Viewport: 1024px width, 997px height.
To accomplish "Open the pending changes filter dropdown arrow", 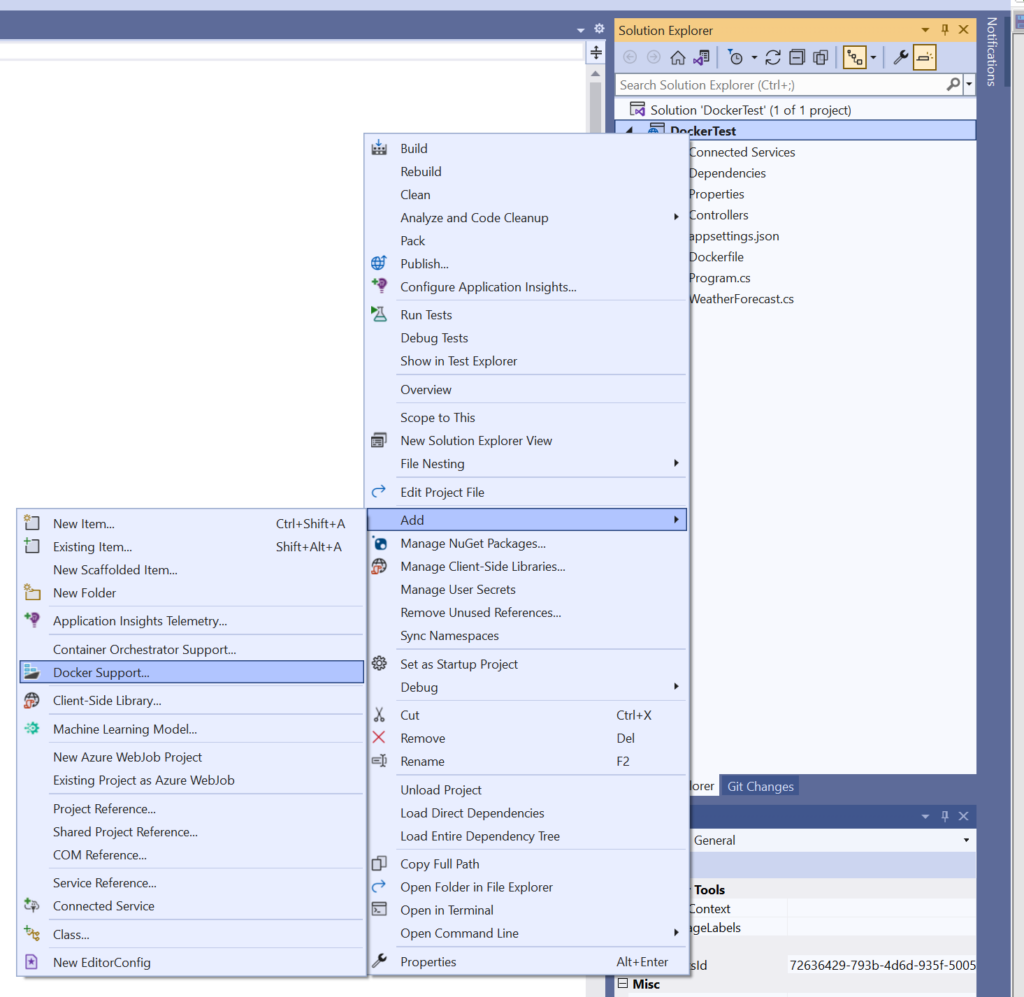I will [x=754, y=58].
